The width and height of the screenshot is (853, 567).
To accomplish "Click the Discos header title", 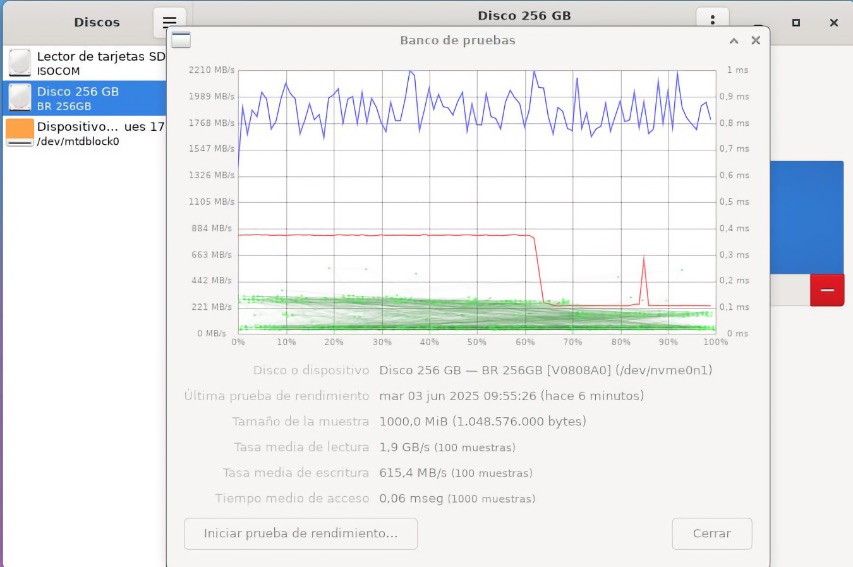I will (97, 22).
